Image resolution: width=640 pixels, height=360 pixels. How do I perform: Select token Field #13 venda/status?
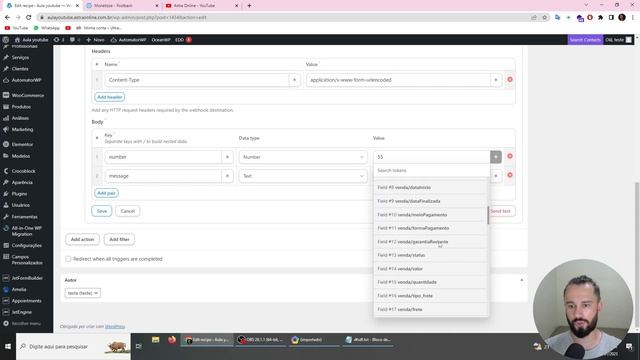click(x=431, y=255)
